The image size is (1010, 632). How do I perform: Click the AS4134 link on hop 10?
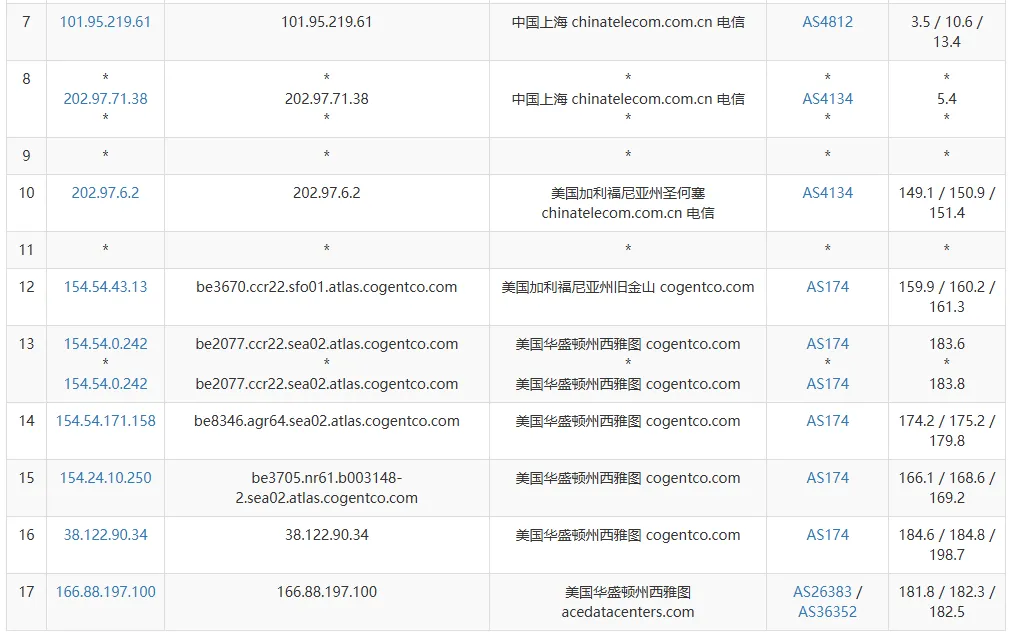[826, 193]
